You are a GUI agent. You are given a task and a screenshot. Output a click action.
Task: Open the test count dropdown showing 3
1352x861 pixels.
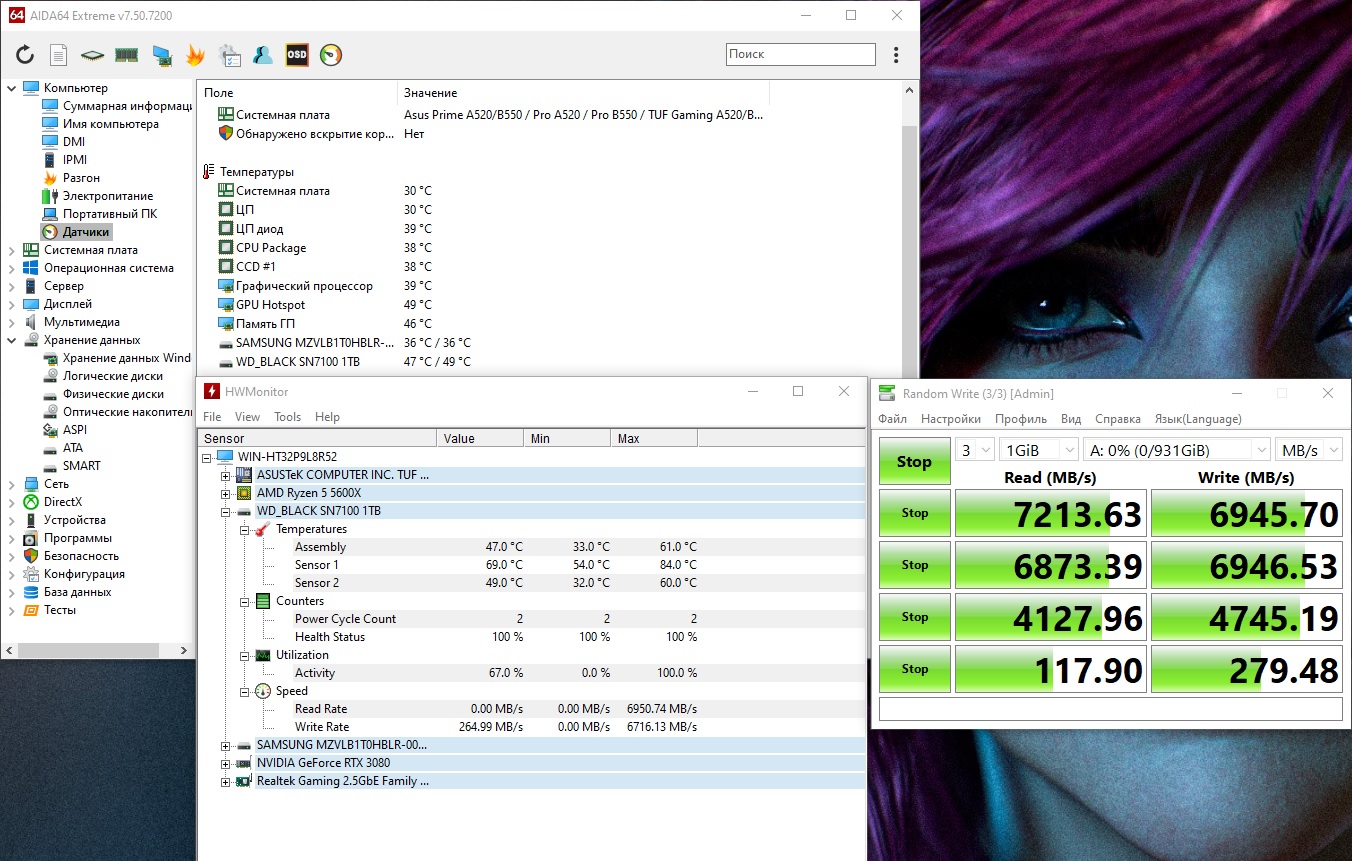(975, 450)
